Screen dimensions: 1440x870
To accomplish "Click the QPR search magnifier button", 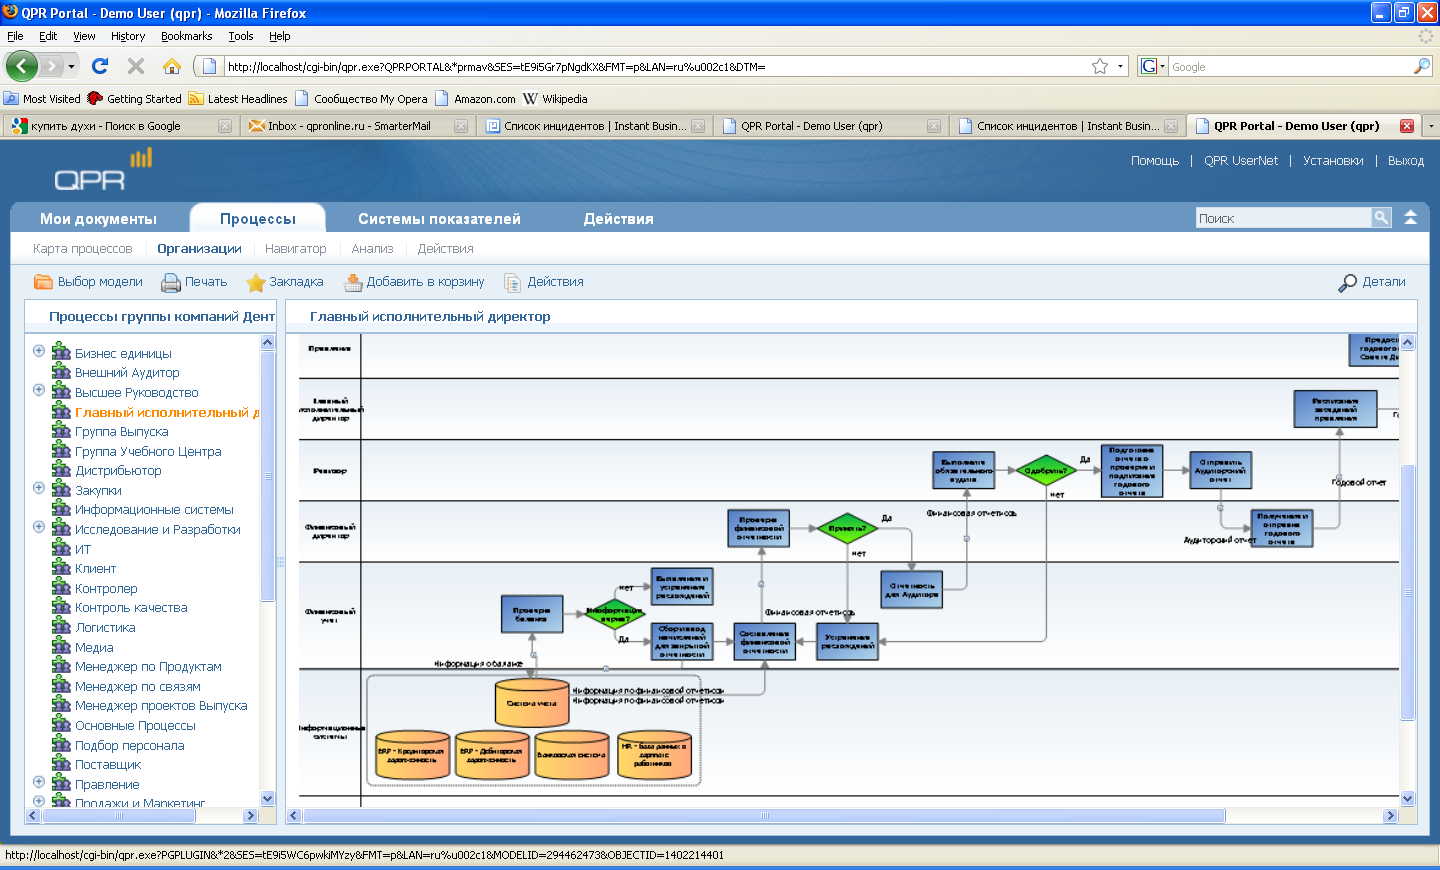I will [1381, 217].
